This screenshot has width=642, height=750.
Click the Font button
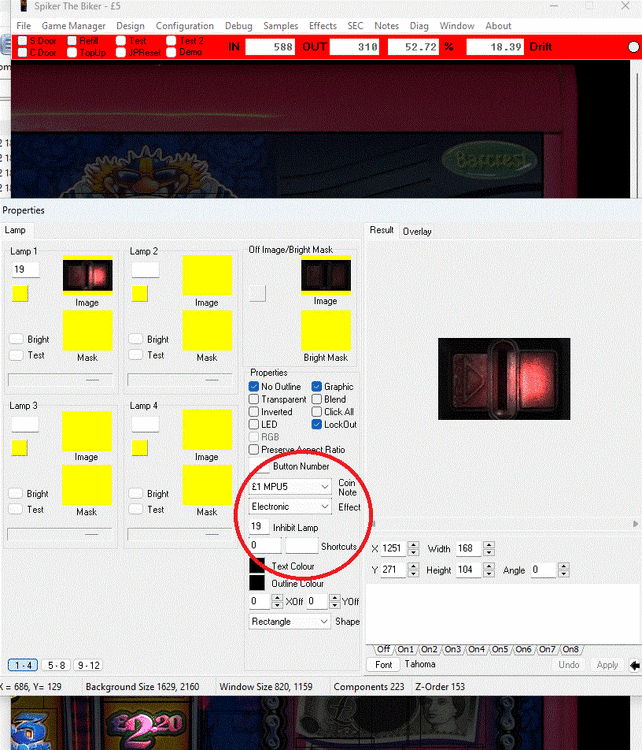(384, 665)
